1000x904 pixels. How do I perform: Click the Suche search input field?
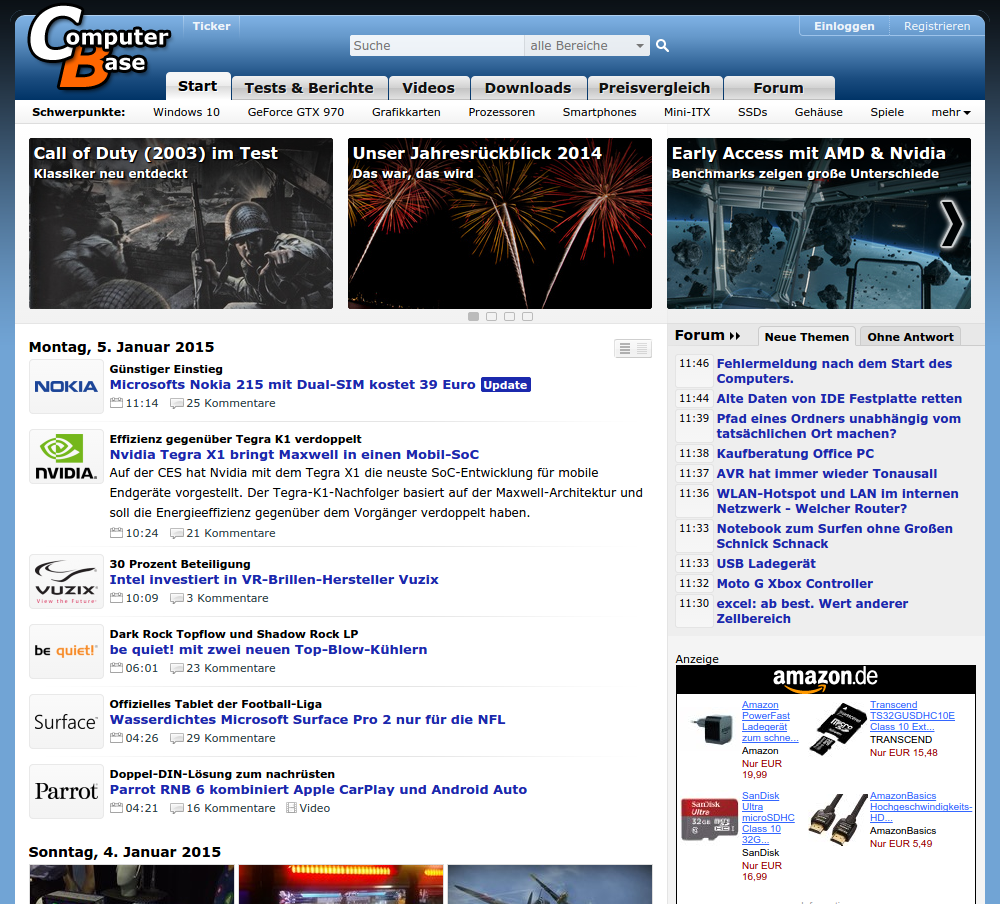tap(436, 46)
